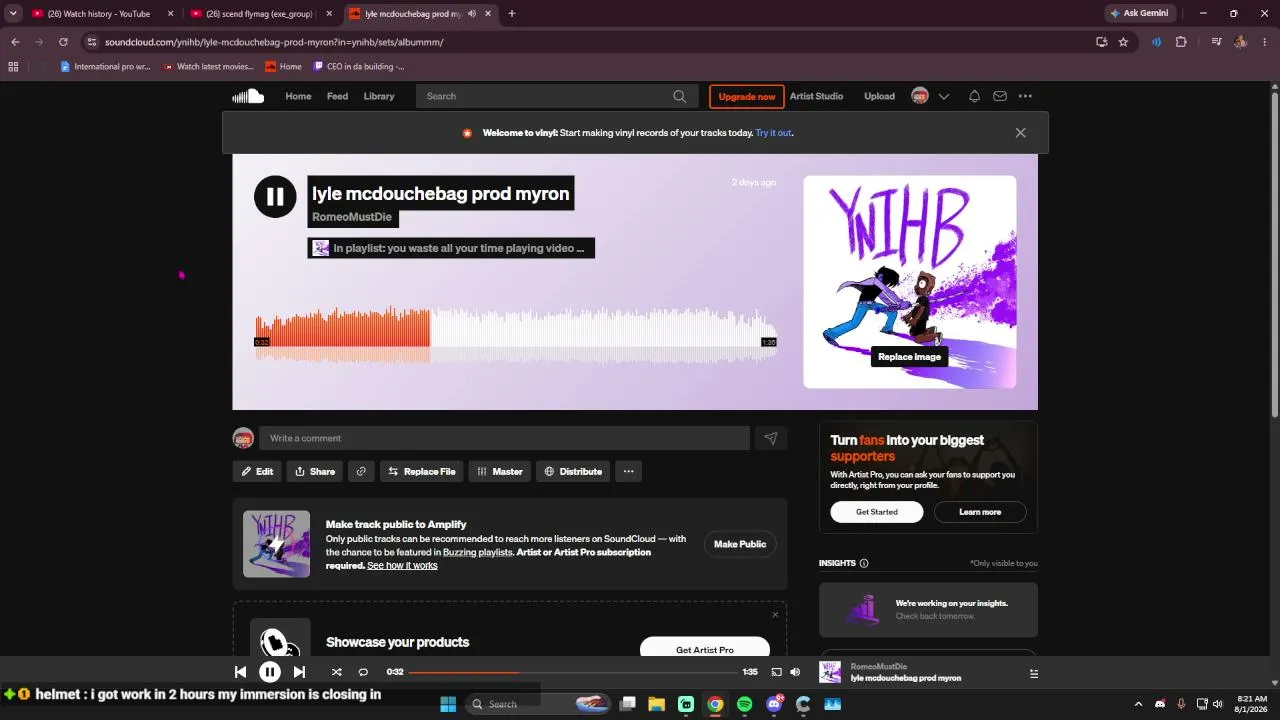The height and width of the screenshot is (720, 1280).
Task: Mute the SoundCloud player volume
Action: click(x=795, y=672)
